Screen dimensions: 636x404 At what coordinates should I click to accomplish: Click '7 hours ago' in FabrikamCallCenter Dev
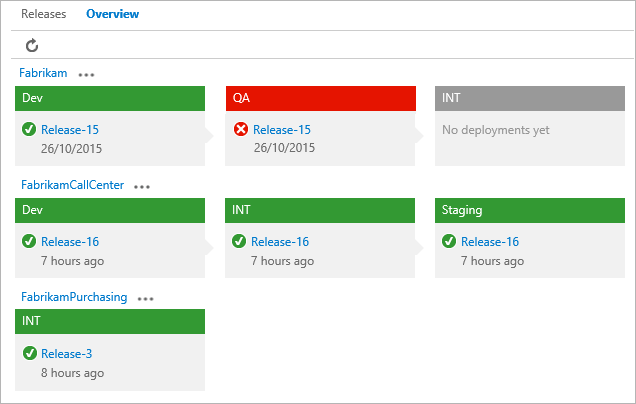coord(73,261)
